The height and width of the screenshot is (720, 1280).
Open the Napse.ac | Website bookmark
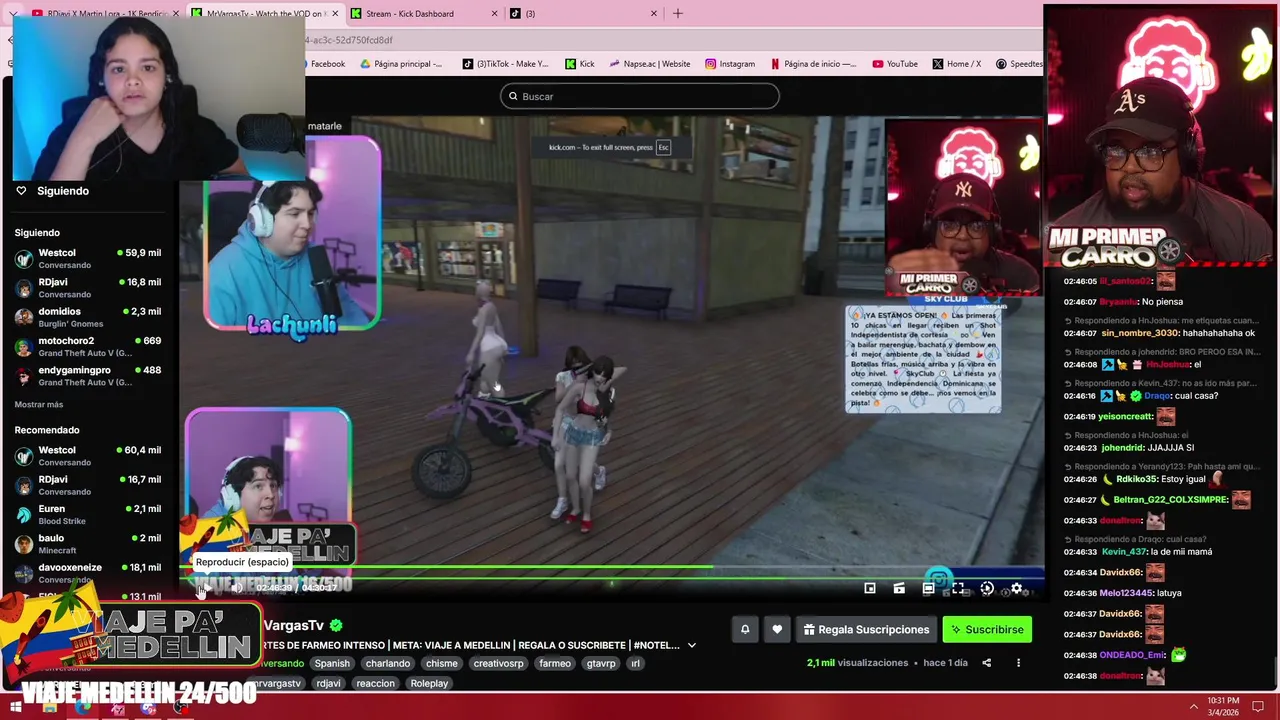point(649,63)
